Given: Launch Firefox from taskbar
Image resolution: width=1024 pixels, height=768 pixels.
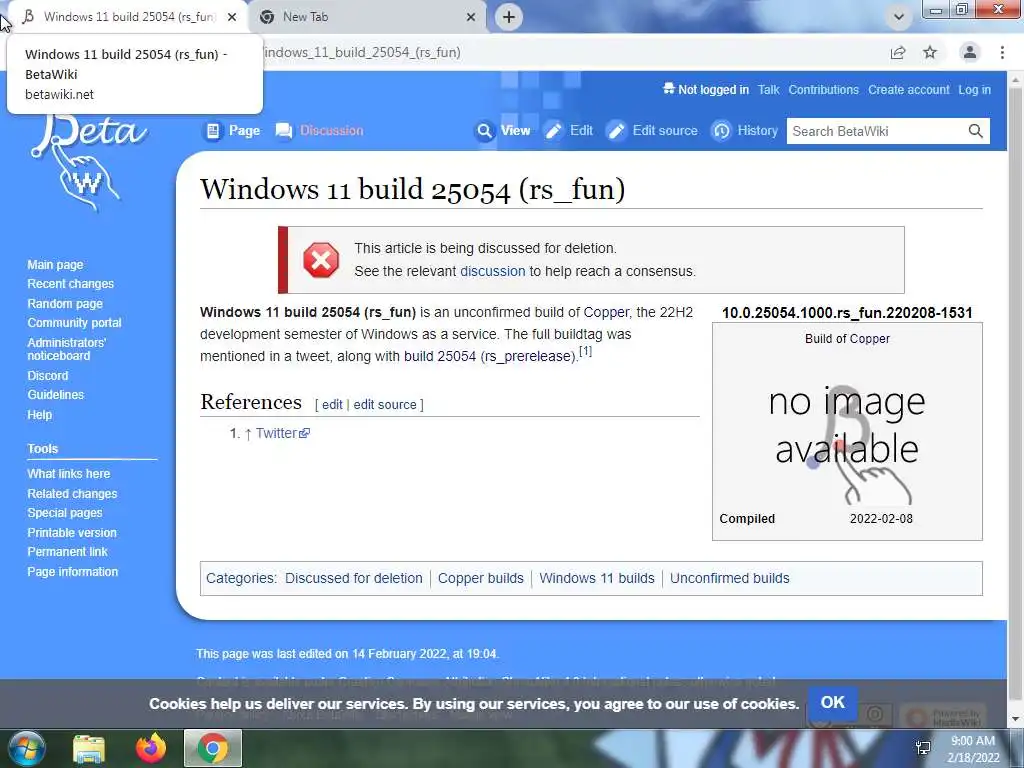Looking at the screenshot, I should coord(151,748).
